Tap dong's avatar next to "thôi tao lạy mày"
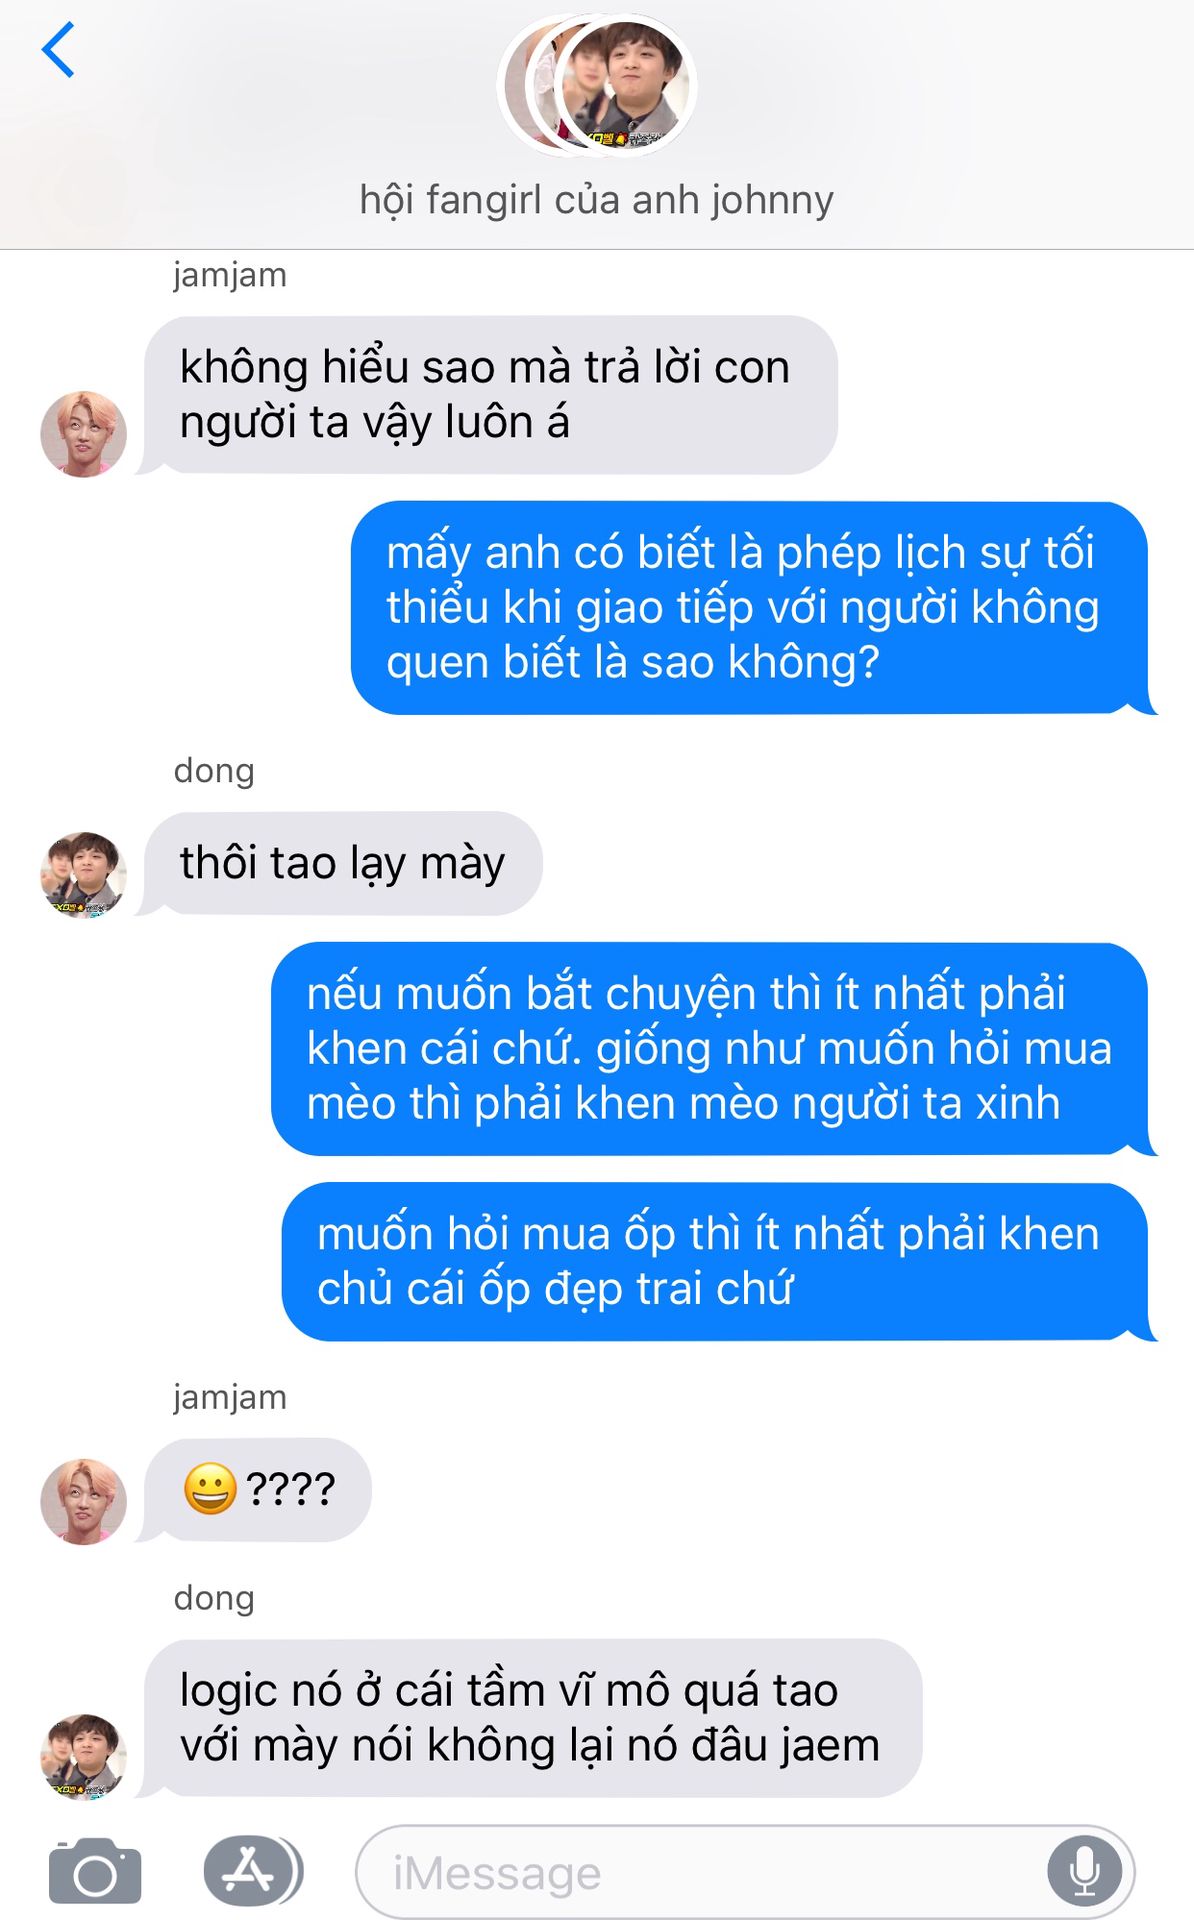 [83, 875]
